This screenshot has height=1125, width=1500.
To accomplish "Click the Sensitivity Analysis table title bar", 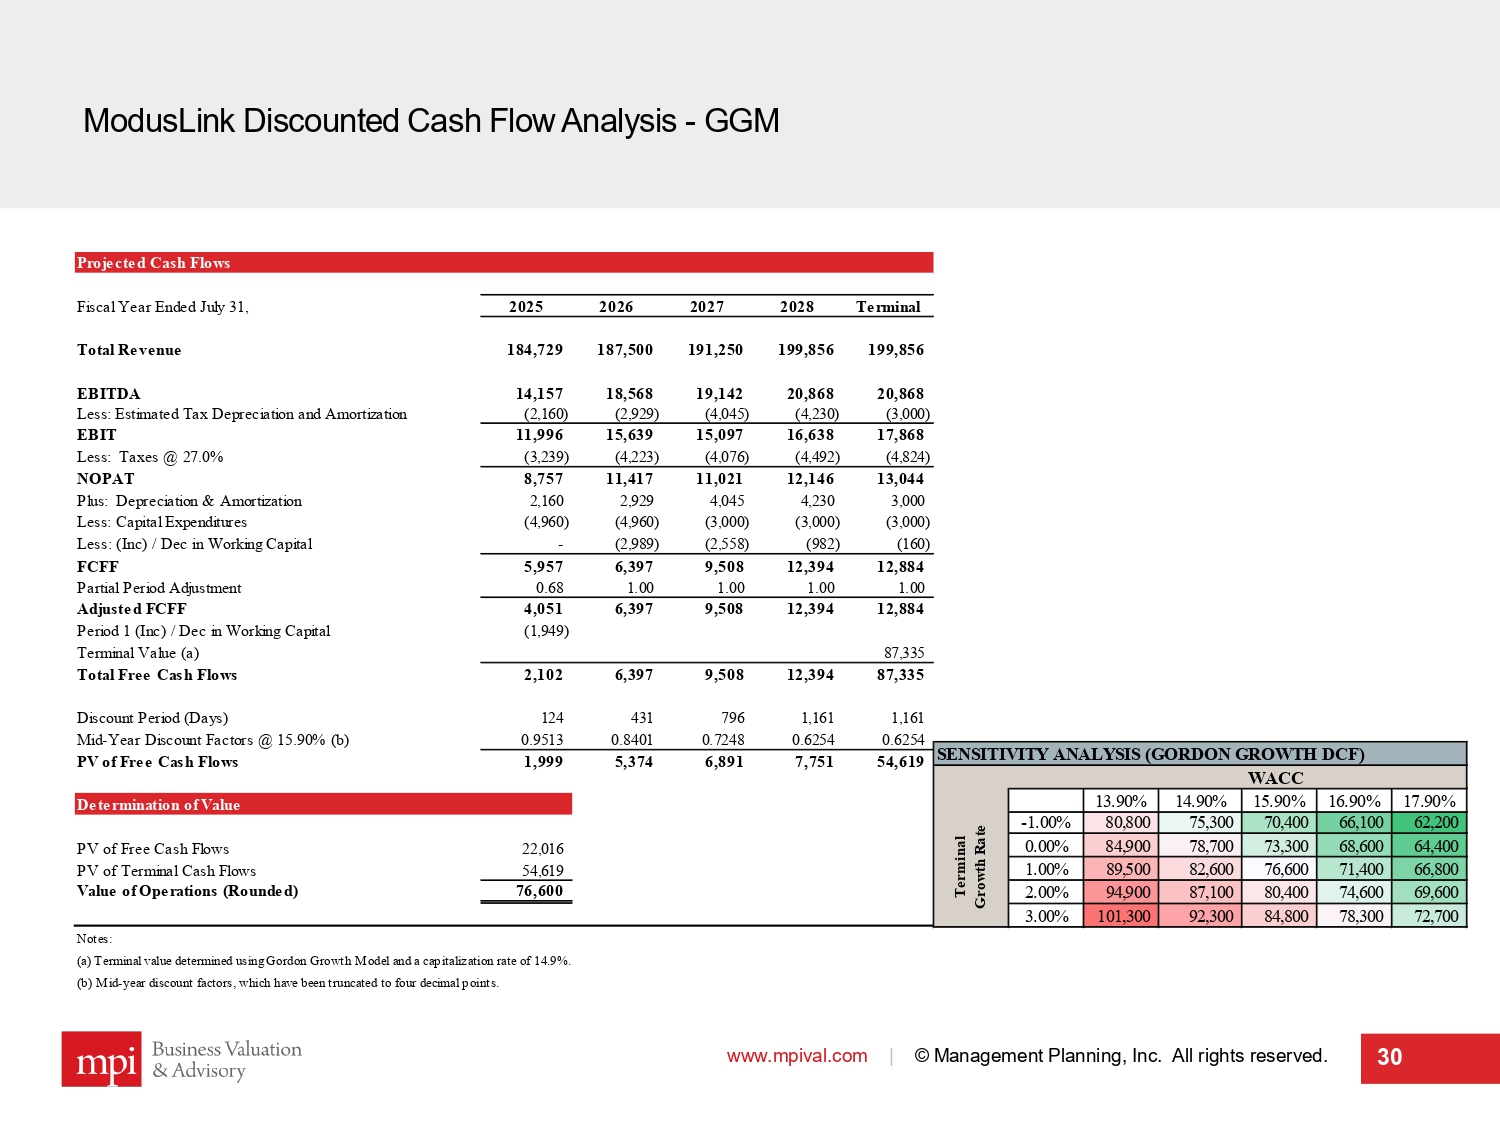I will click(x=1199, y=755).
